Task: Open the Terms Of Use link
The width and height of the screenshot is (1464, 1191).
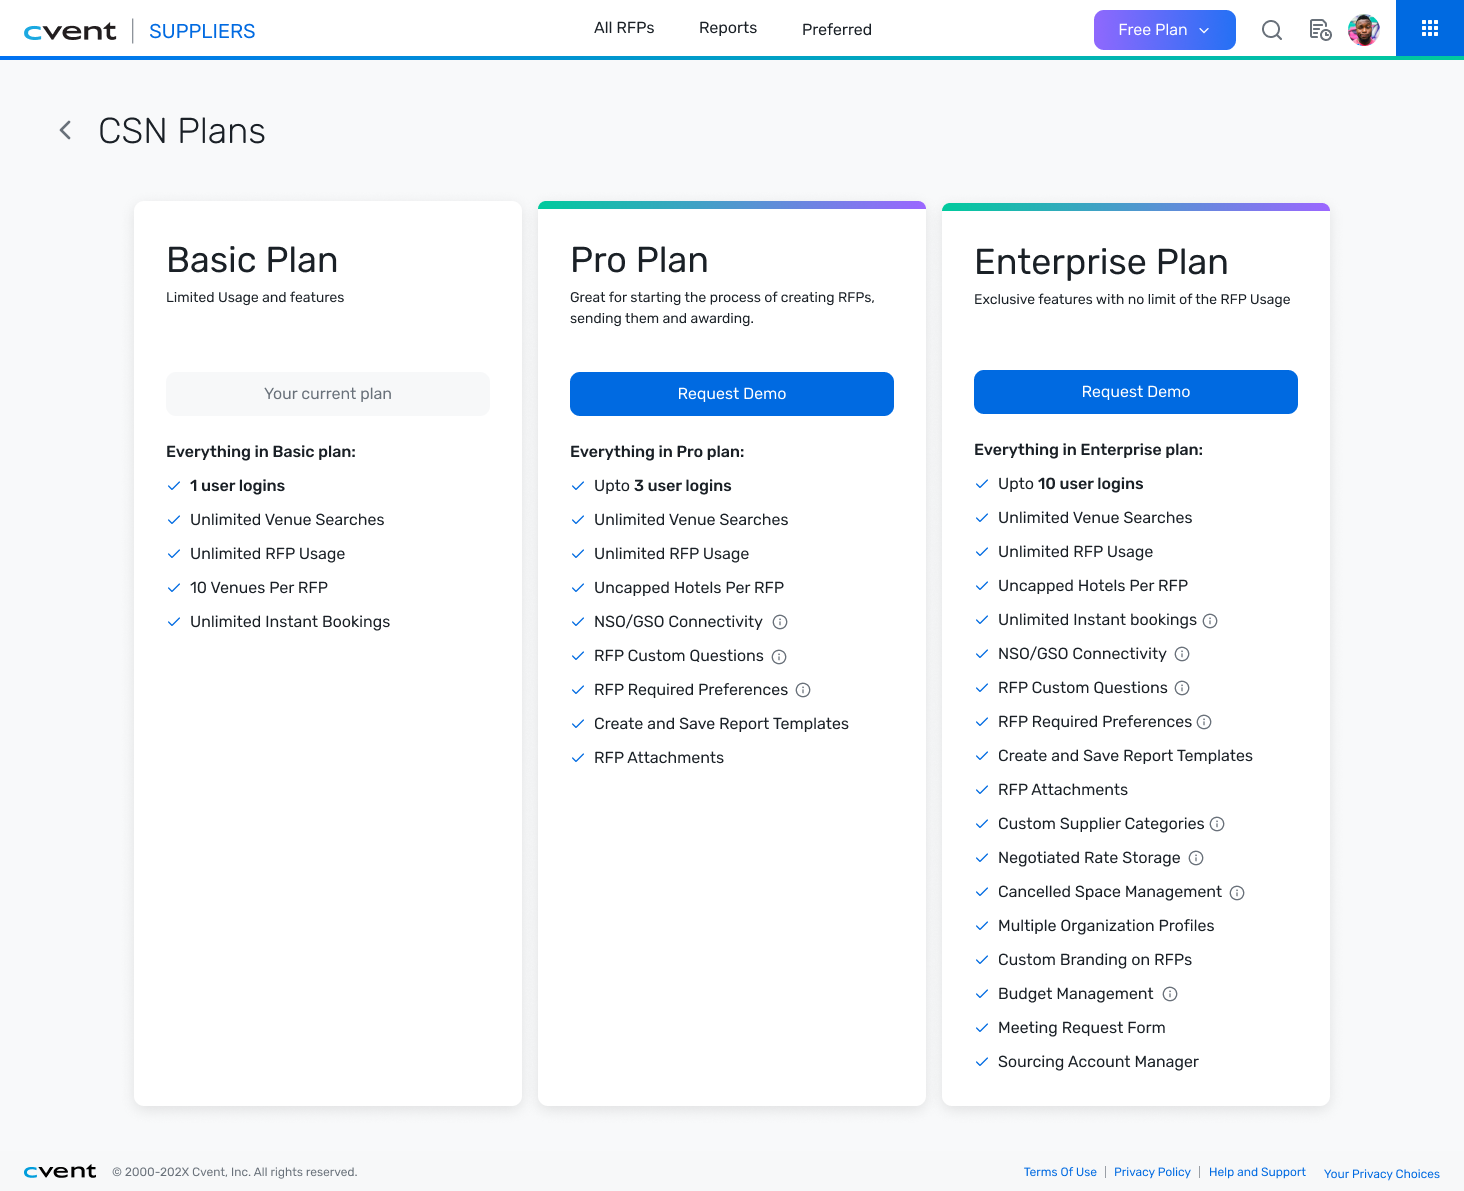Action: click(x=1060, y=1172)
